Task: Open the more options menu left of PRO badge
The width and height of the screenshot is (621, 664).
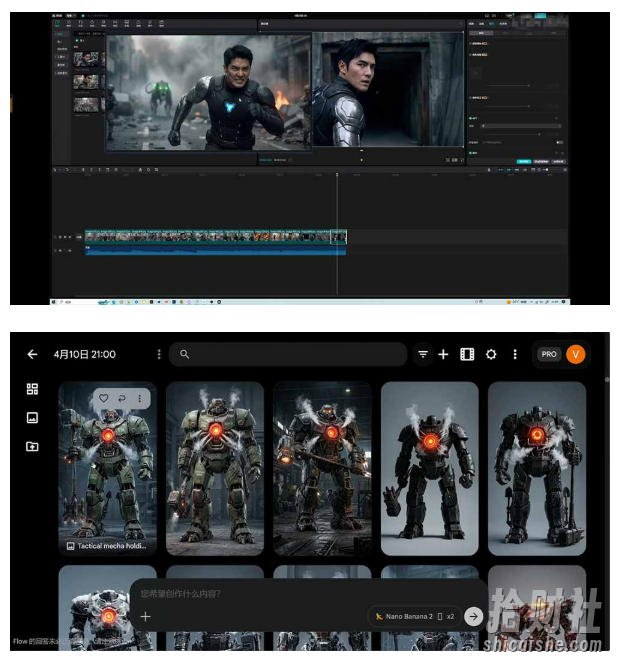Action: coord(515,354)
